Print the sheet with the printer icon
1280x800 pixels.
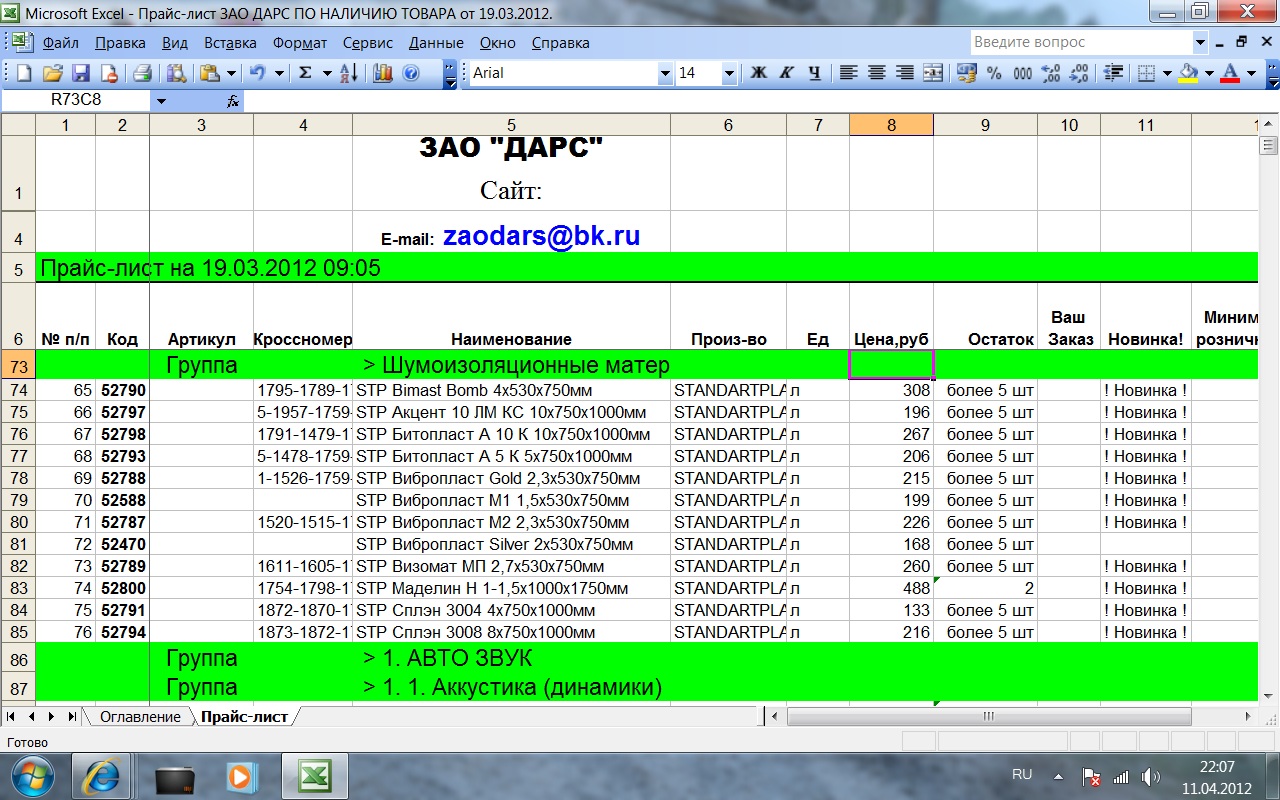tap(142, 73)
